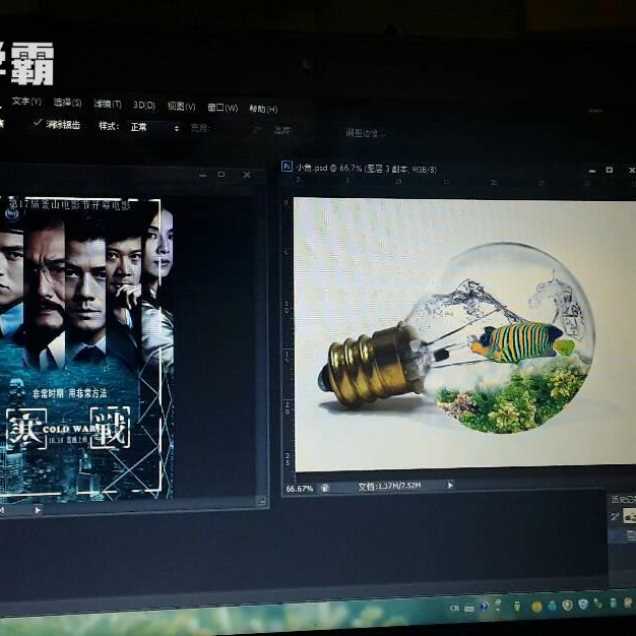This screenshot has height=636, width=636.
Task: Click the zoom percentage field 66.67%
Action: pyautogui.click(x=299, y=489)
